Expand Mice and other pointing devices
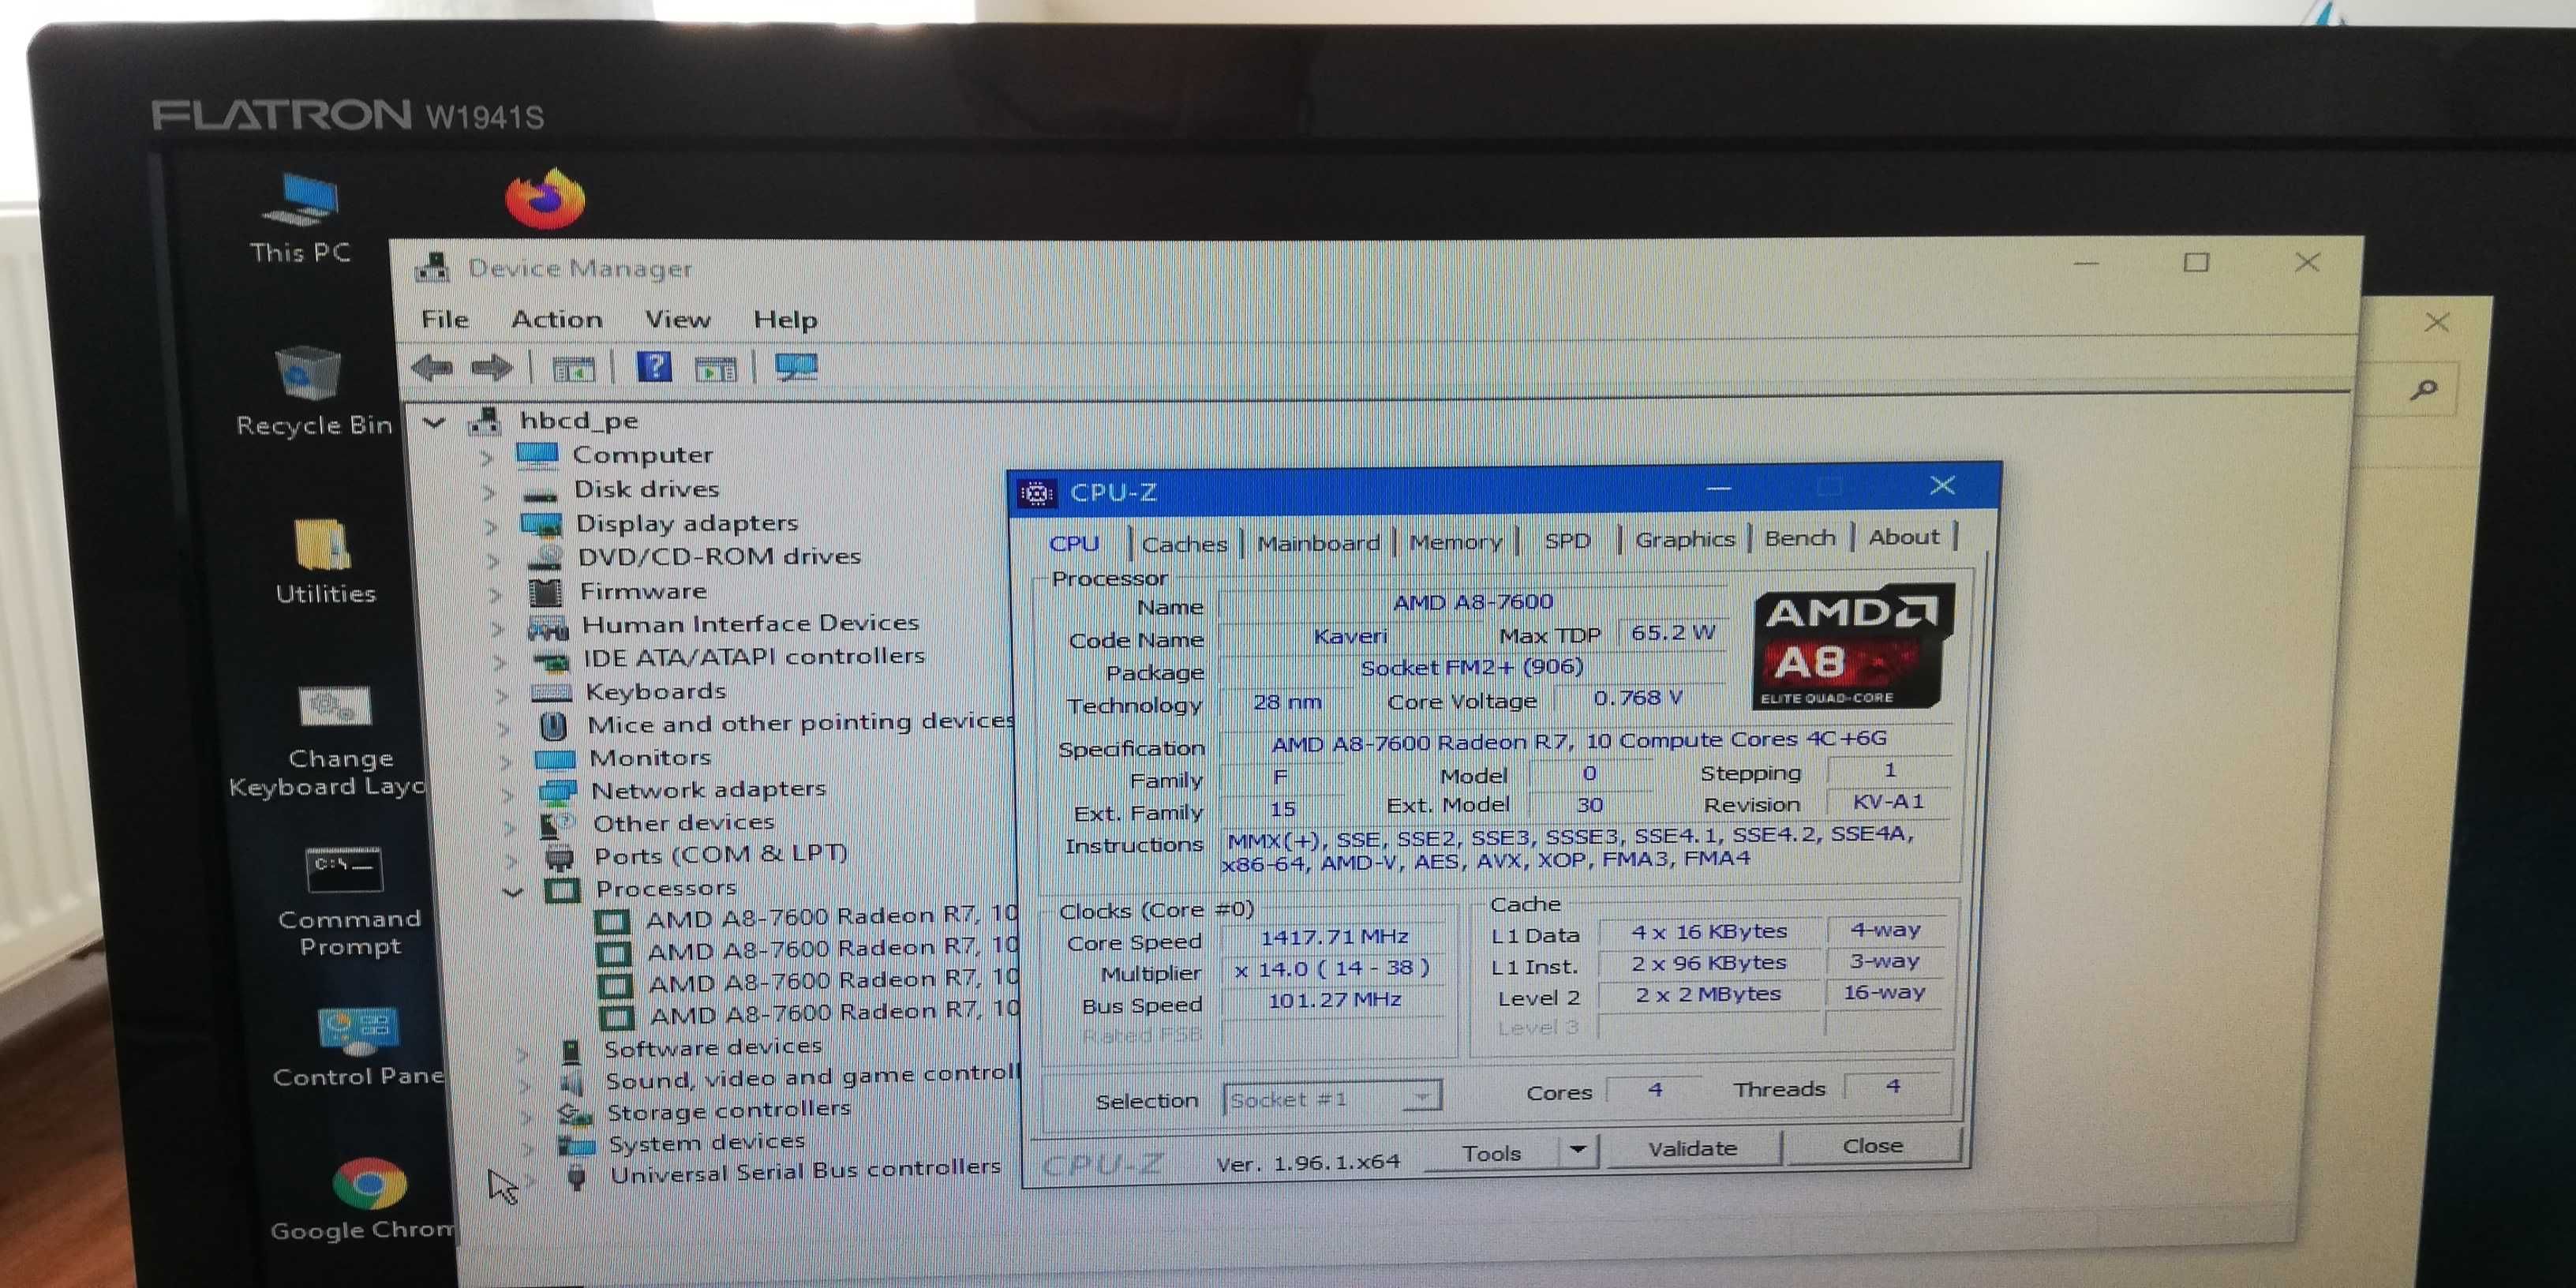Viewport: 2576px width, 1288px height. [503, 728]
